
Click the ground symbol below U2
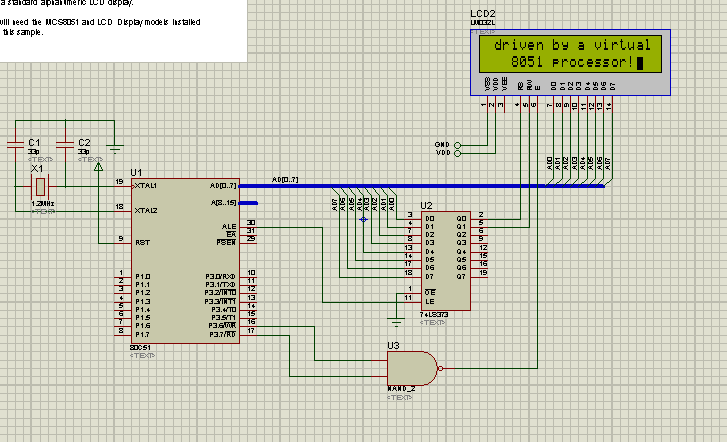coord(396,321)
